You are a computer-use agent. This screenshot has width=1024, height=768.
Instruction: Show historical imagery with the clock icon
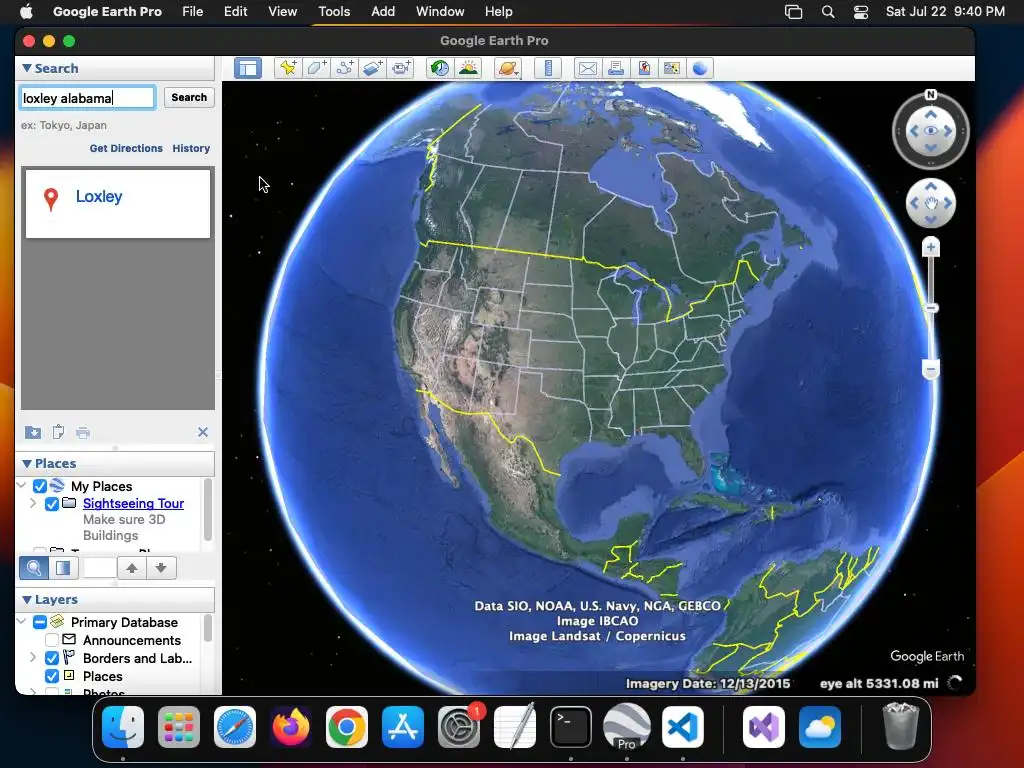[440, 68]
